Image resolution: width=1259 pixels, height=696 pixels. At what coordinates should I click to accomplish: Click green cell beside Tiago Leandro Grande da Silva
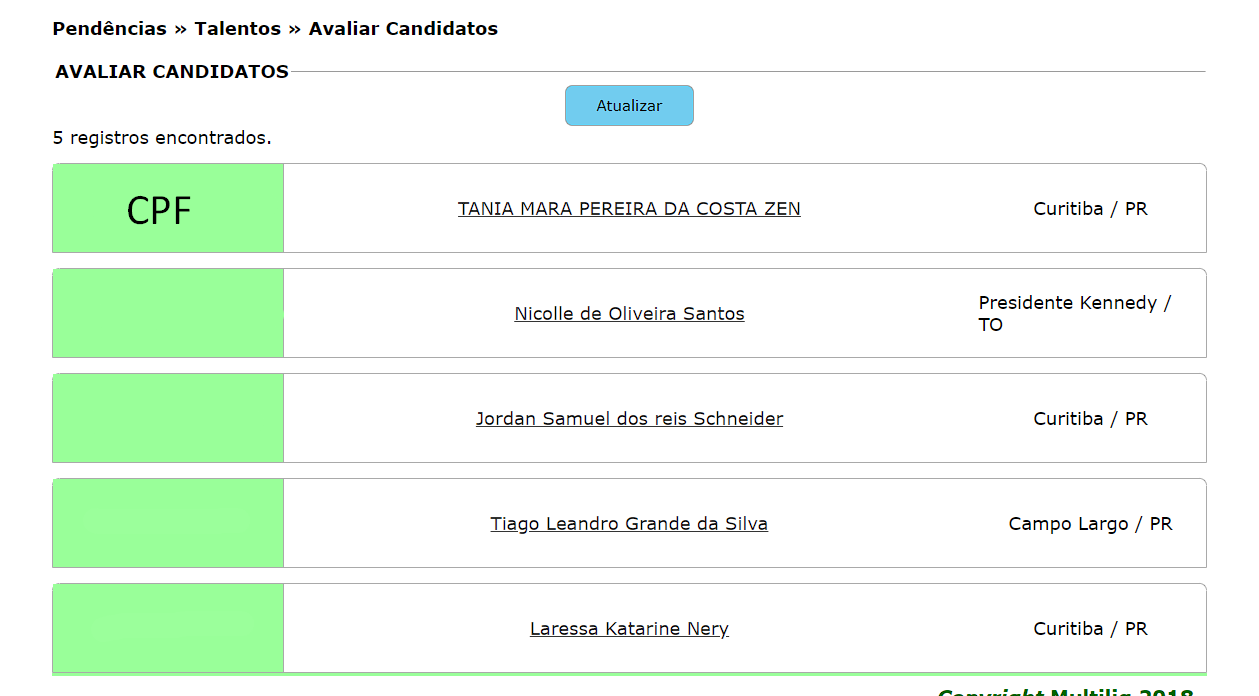[168, 524]
